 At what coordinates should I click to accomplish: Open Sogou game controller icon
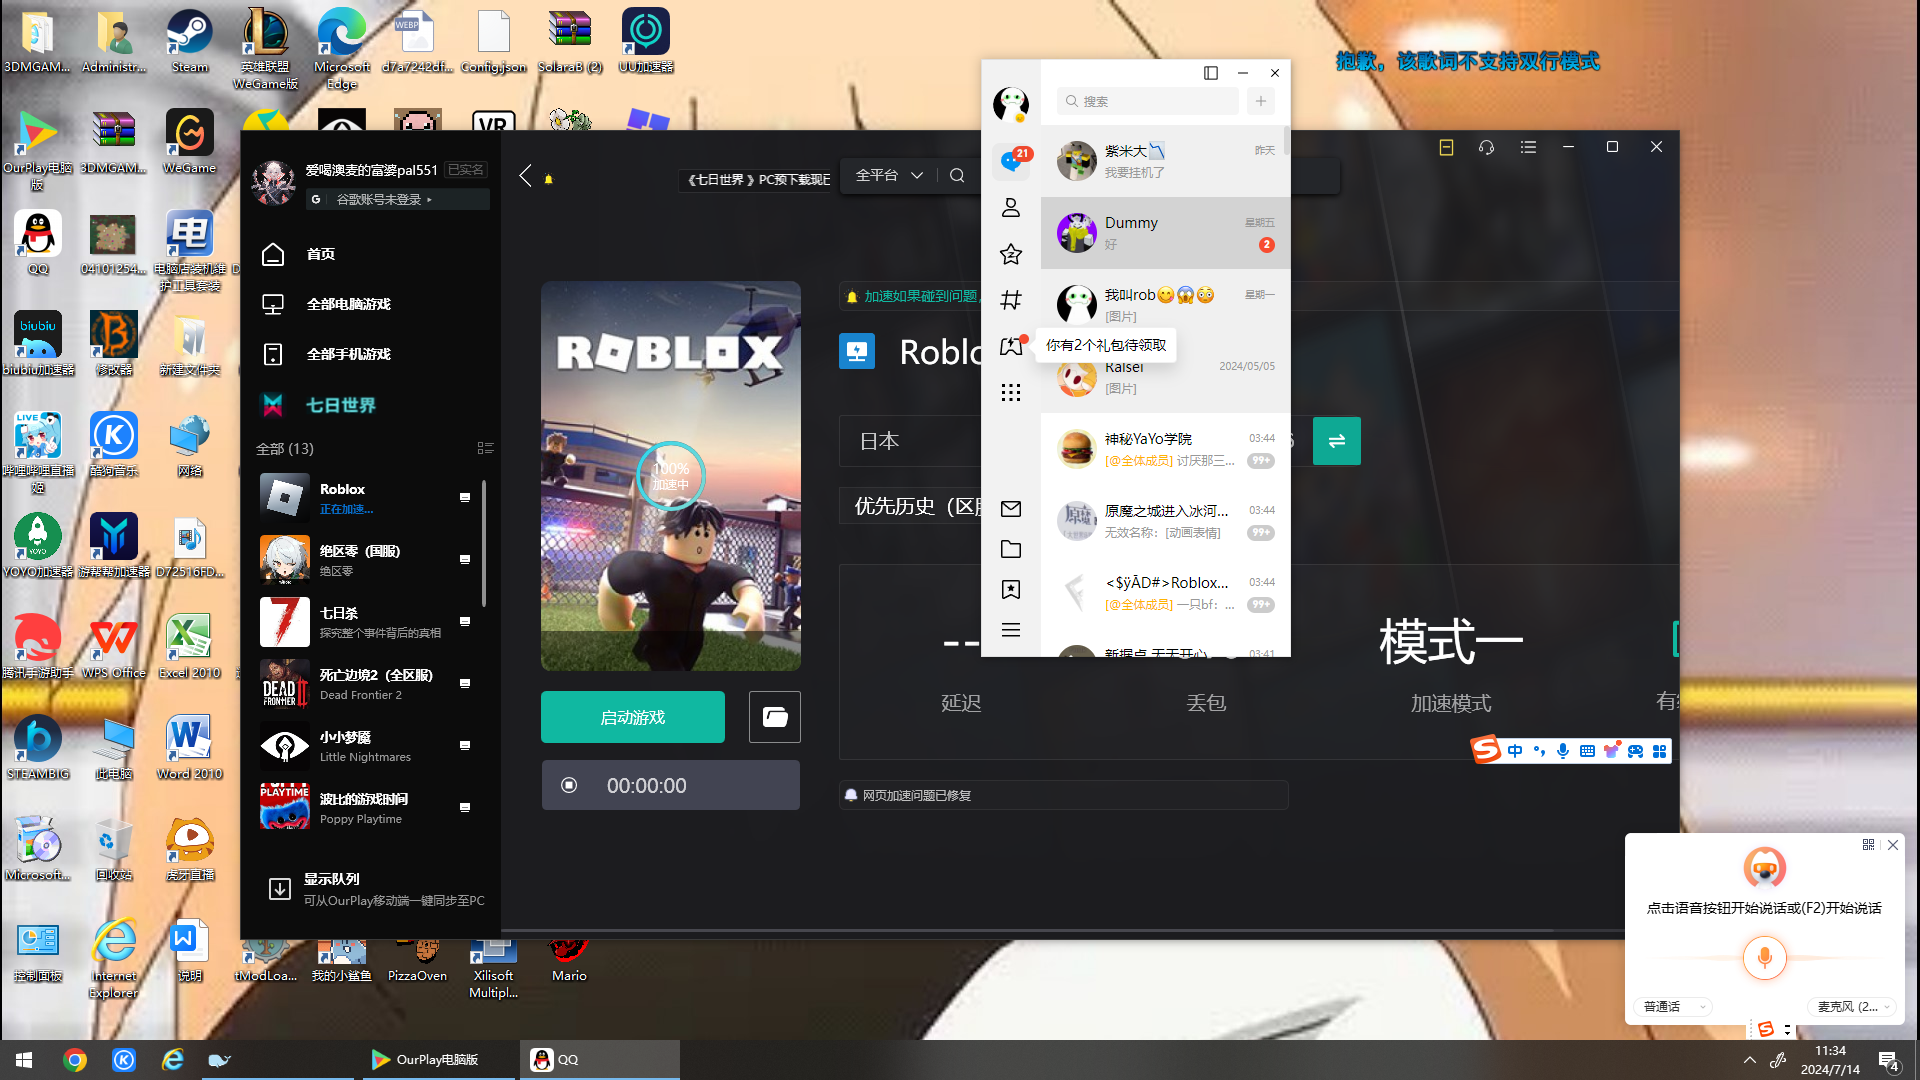1635,751
